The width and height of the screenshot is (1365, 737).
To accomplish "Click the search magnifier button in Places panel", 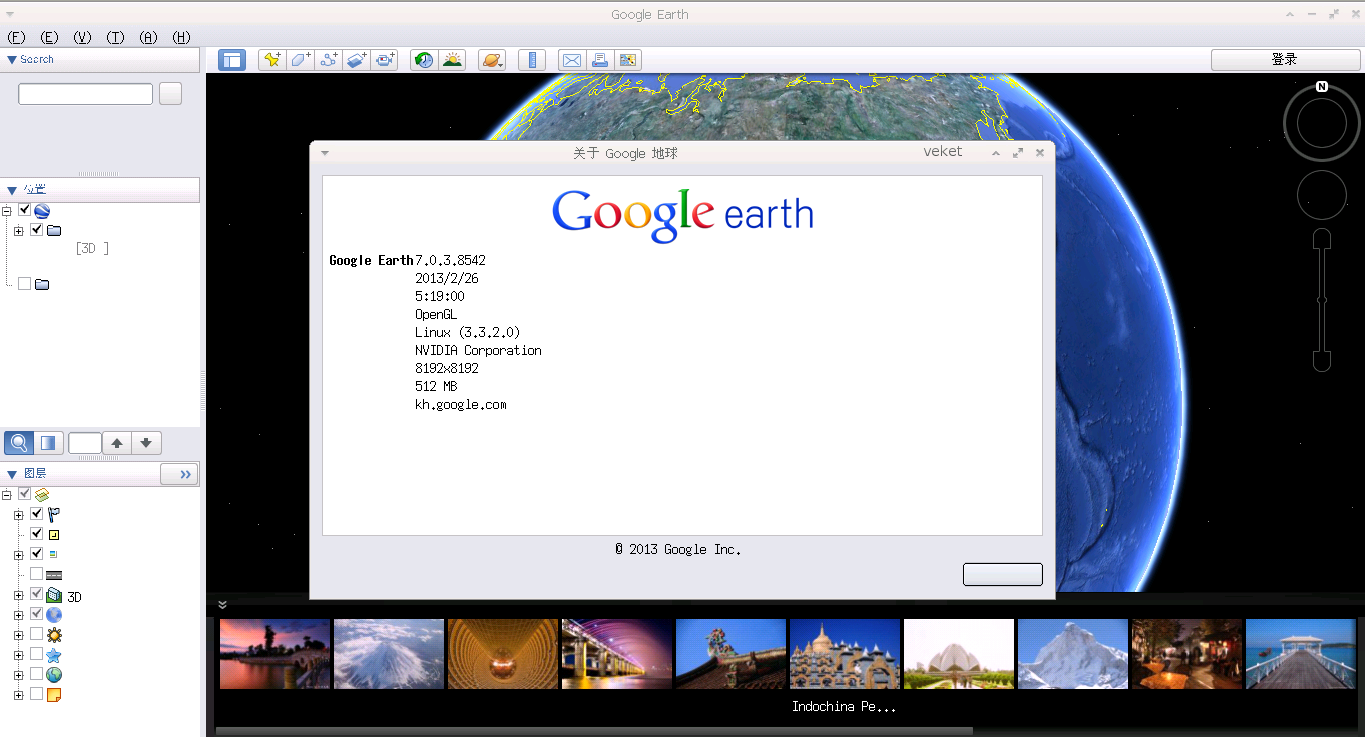I will tap(19, 443).
